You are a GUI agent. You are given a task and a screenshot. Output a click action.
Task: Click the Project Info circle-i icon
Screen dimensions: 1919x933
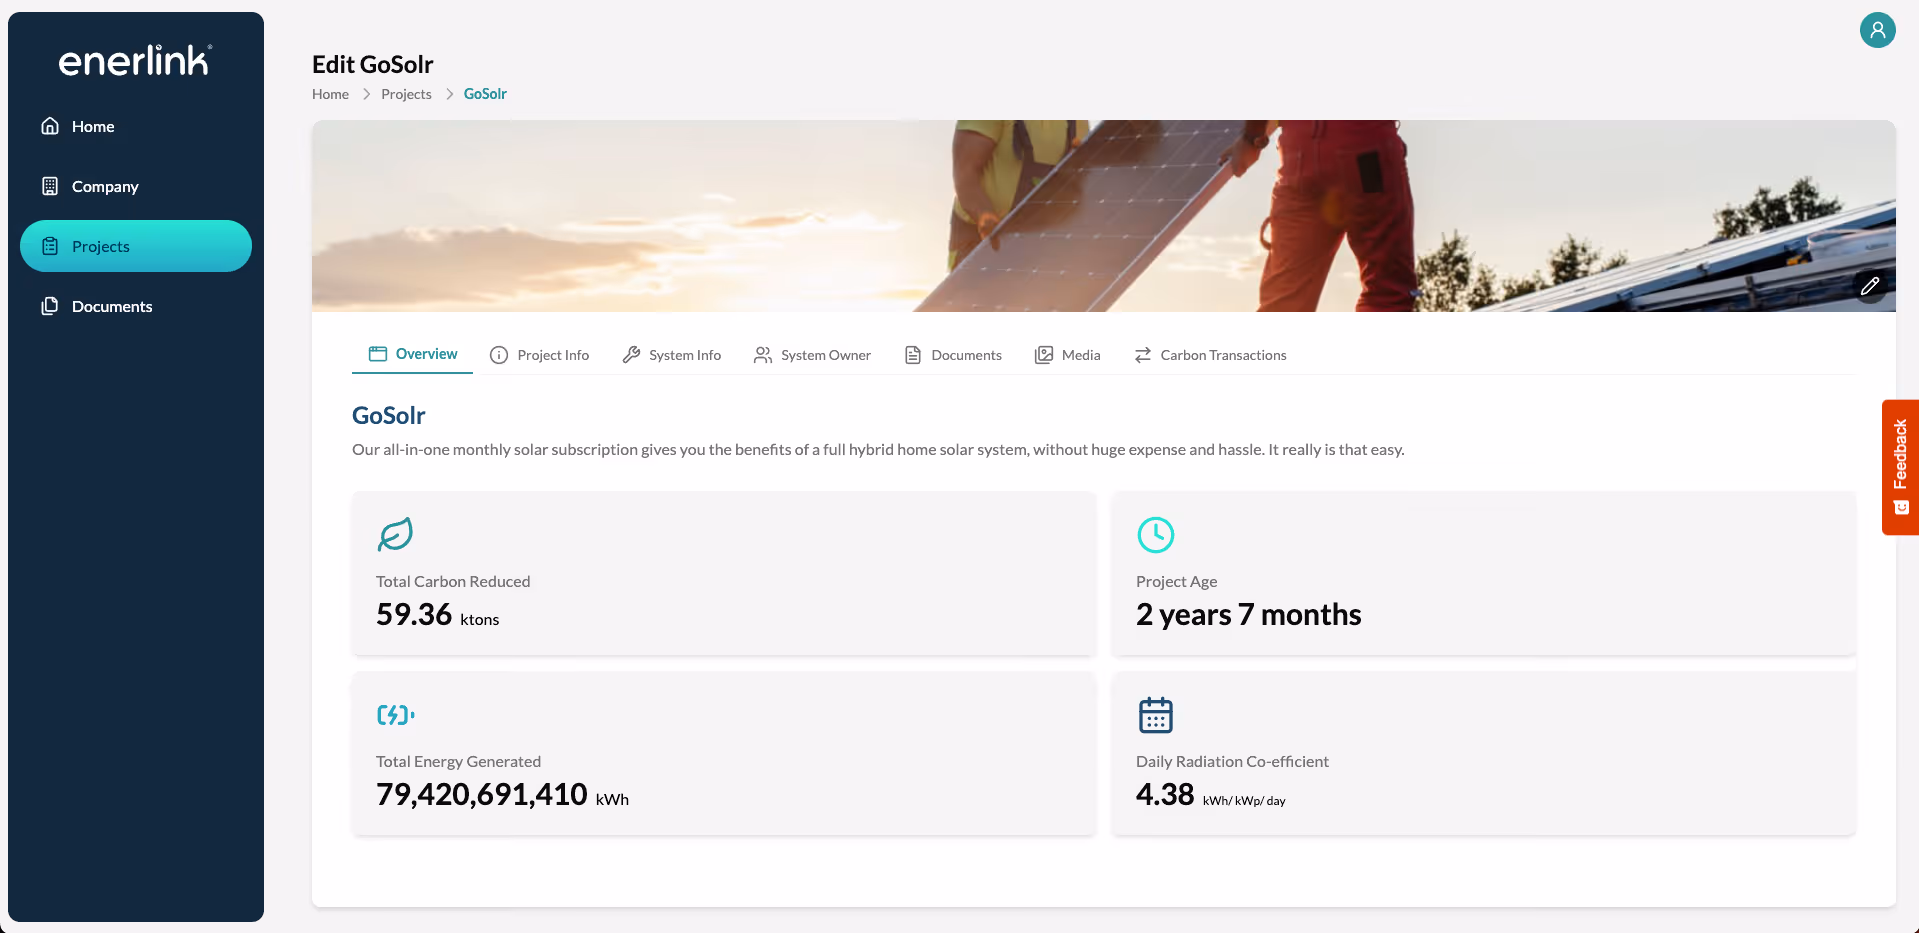pyautogui.click(x=499, y=355)
